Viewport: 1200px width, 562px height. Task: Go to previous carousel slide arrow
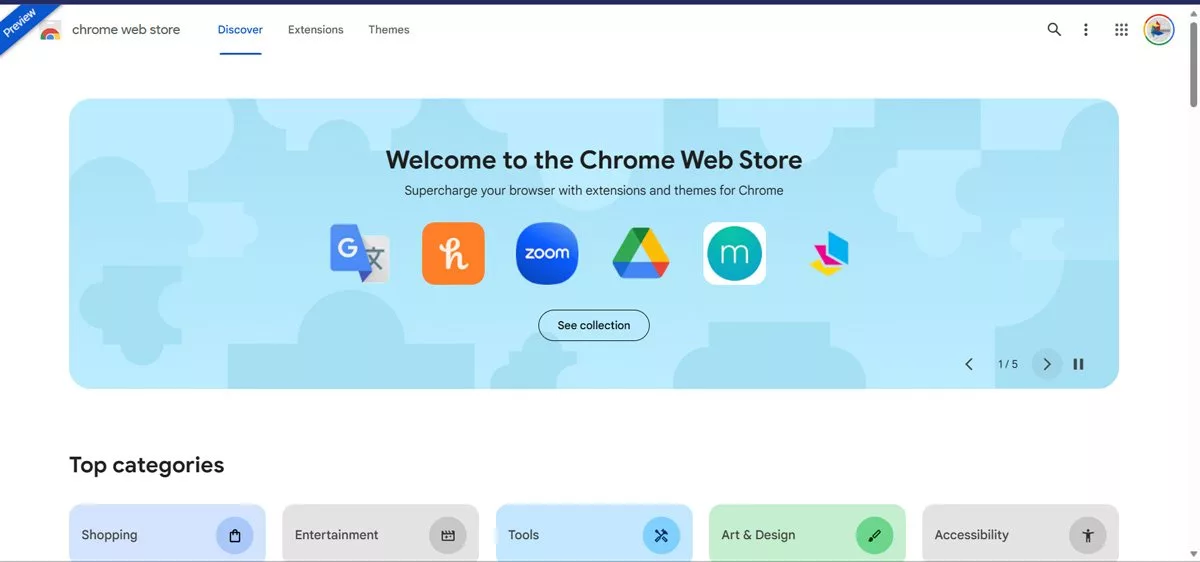pyautogui.click(x=969, y=364)
